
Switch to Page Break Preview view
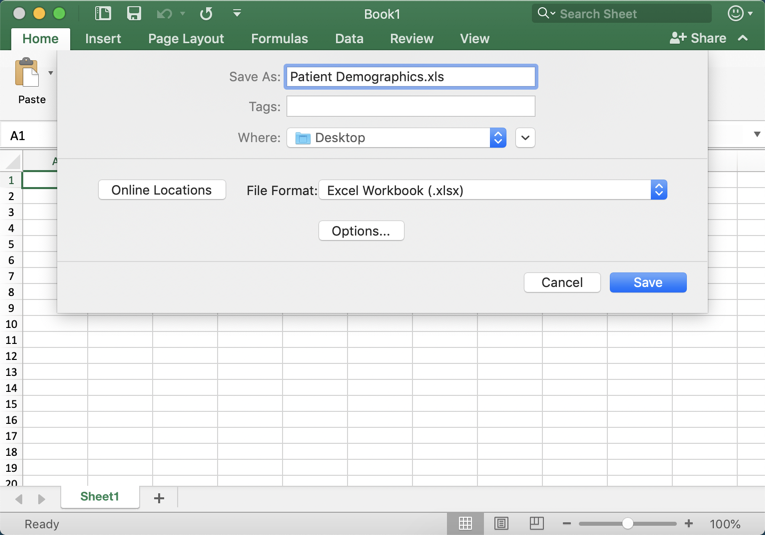click(x=536, y=524)
